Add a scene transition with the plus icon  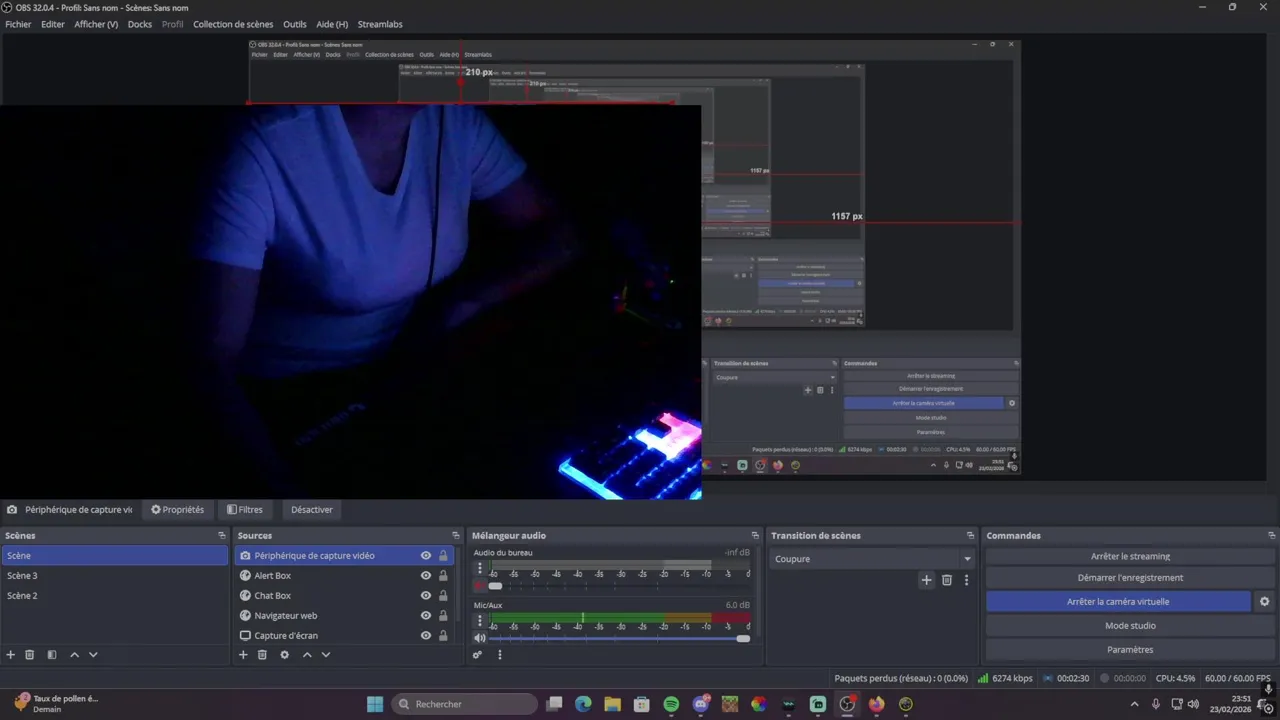click(x=926, y=580)
